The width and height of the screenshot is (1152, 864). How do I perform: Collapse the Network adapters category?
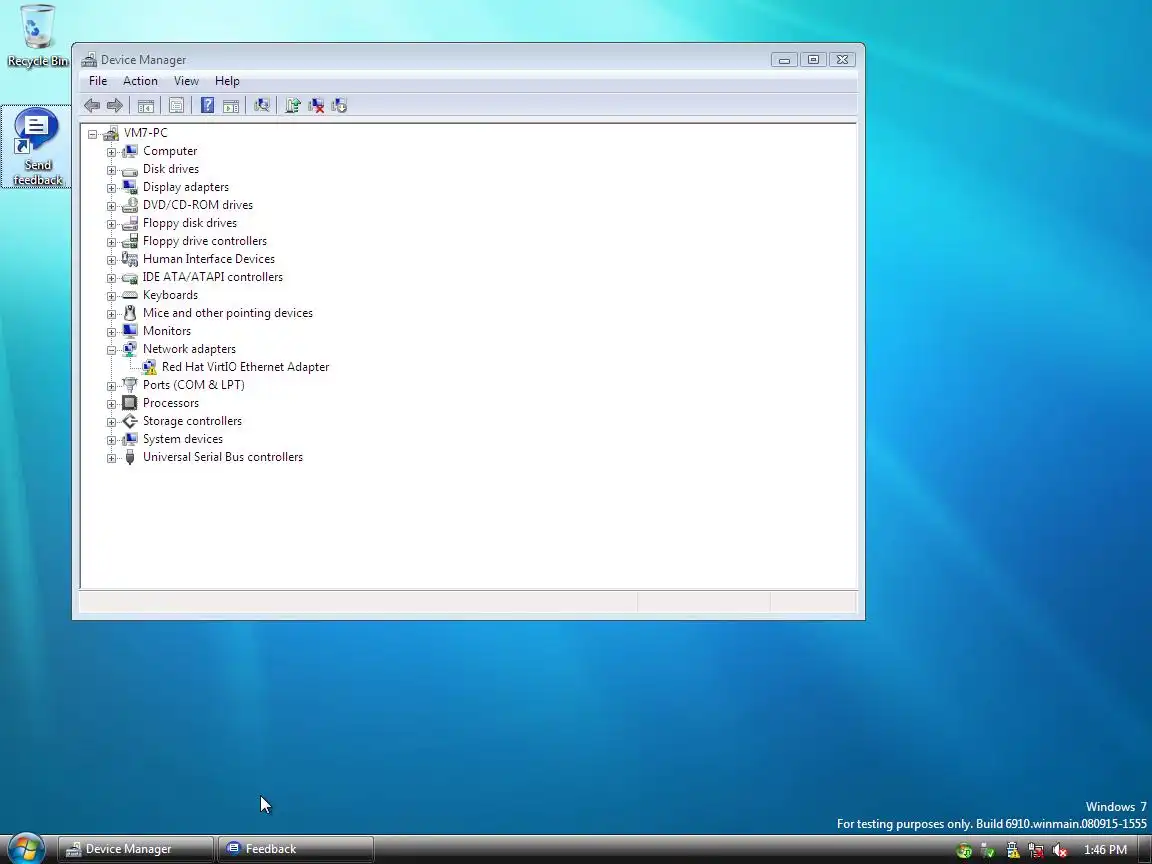(x=111, y=350)
